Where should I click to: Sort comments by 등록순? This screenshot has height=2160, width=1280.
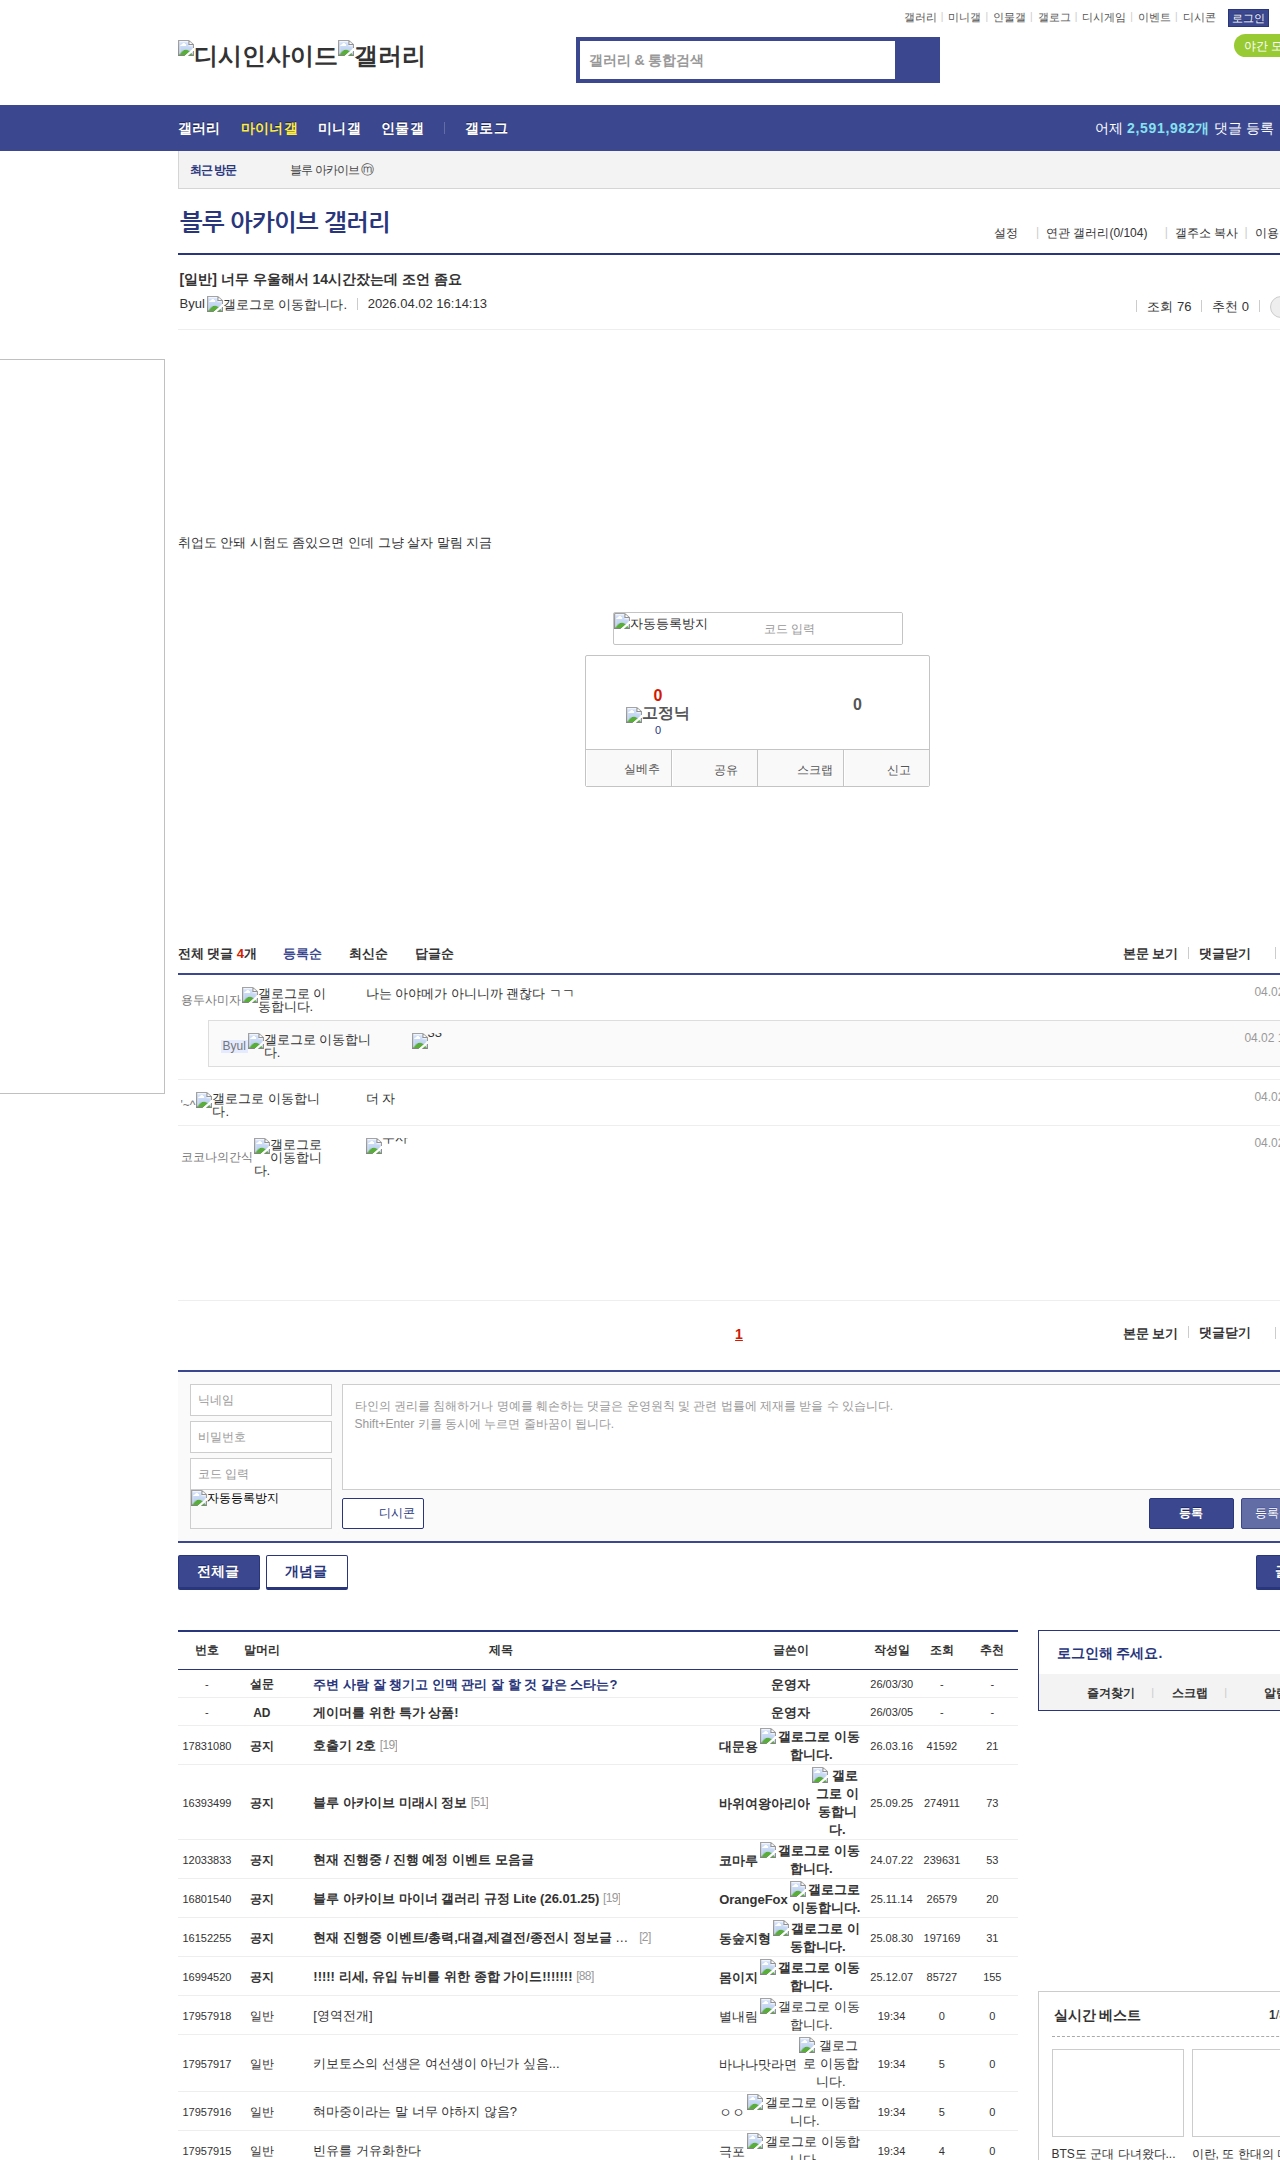coord(302,954)
